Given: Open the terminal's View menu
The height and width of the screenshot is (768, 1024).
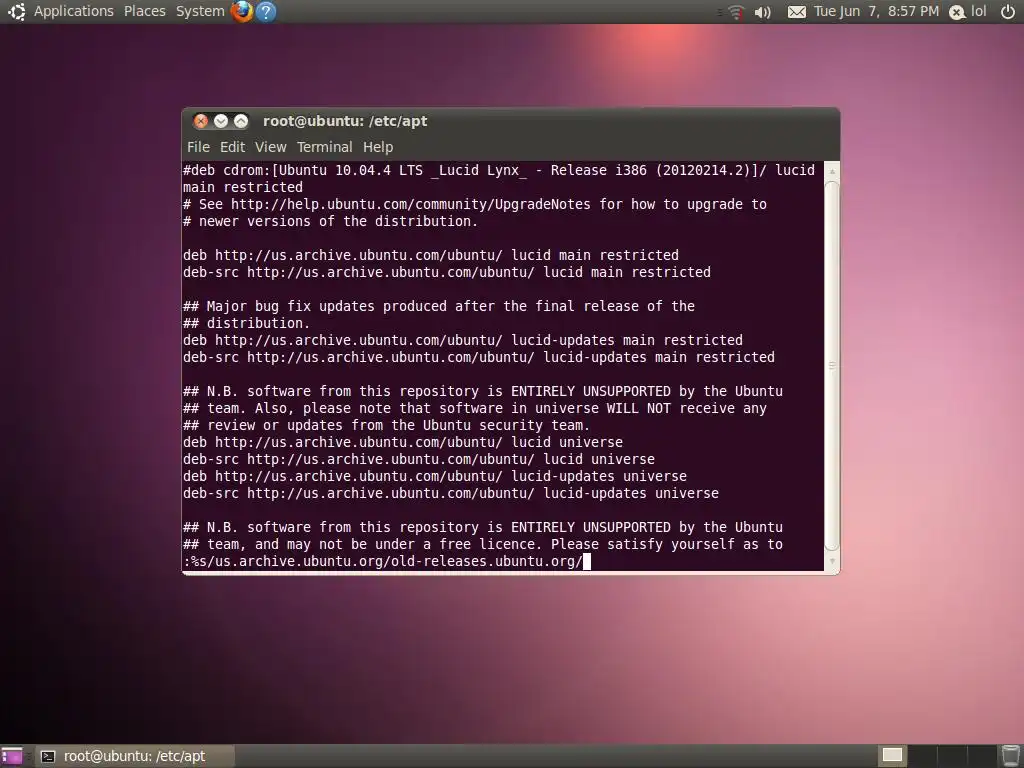Looking at the screenshot, I should click(270, 147).
